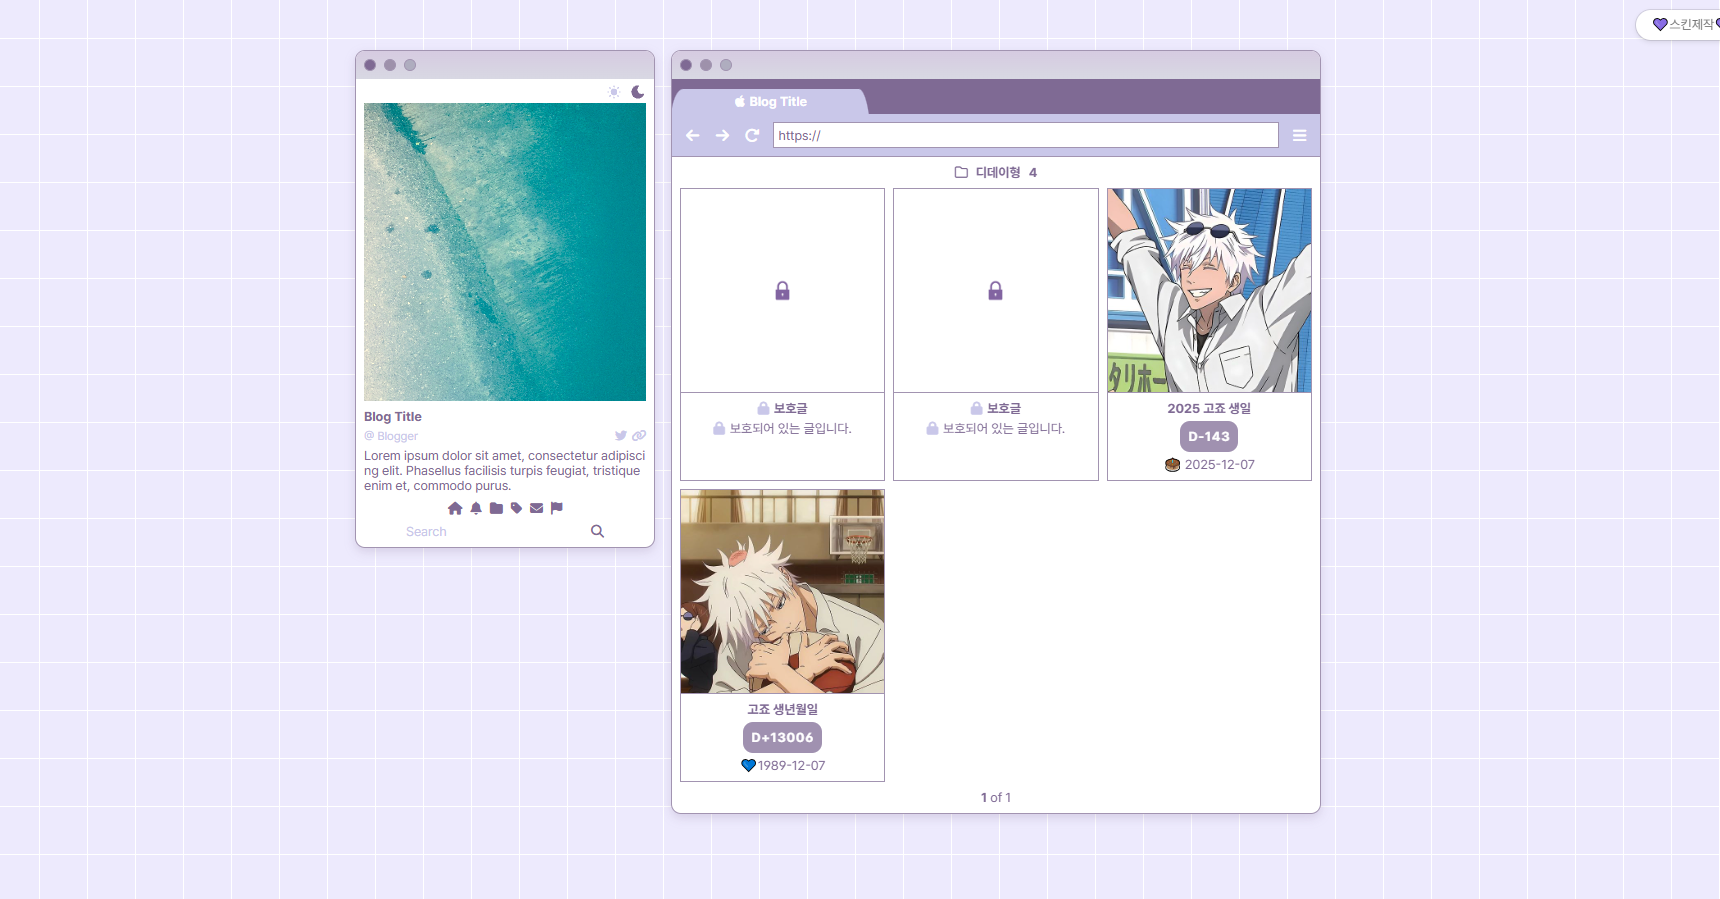Click the 디데이형 category folder icon
1720x899 pixels.
pos(961,172)
